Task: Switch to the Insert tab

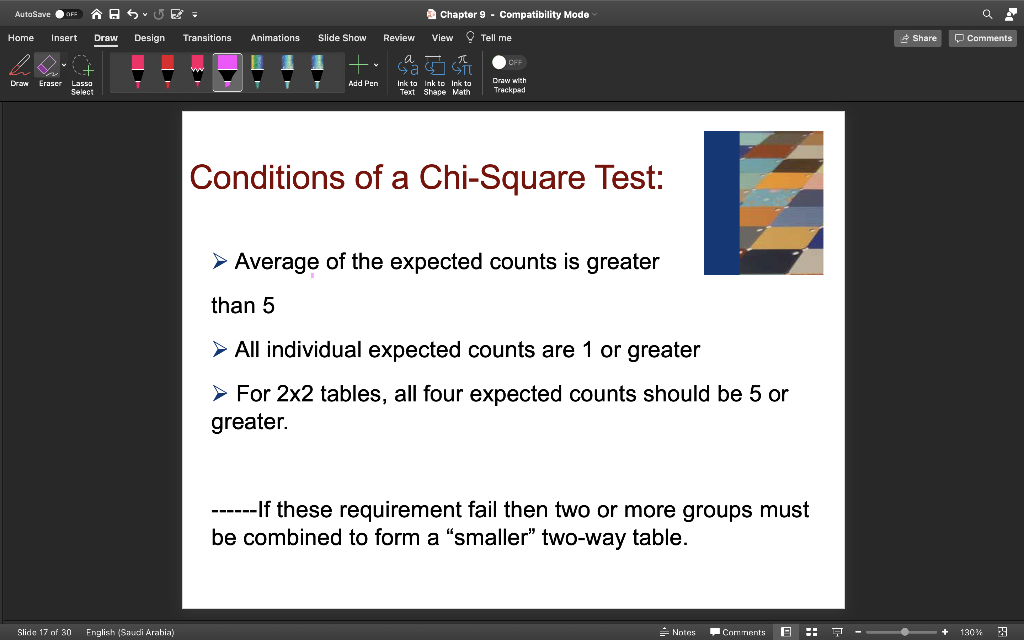Action: (64, 38)
